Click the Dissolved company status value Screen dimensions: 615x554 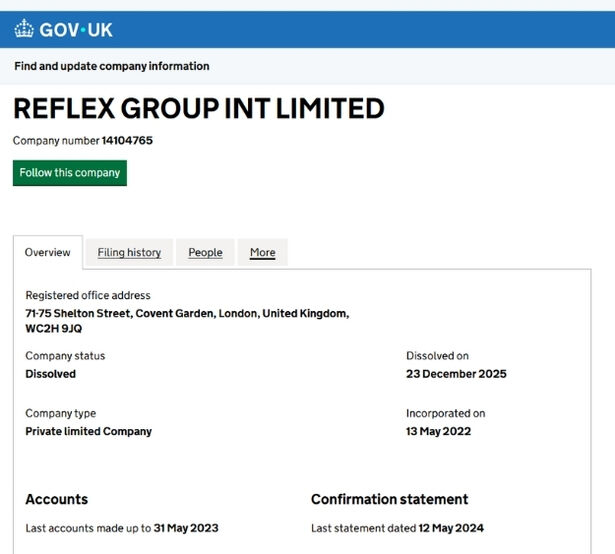click(x=50, y=374)
